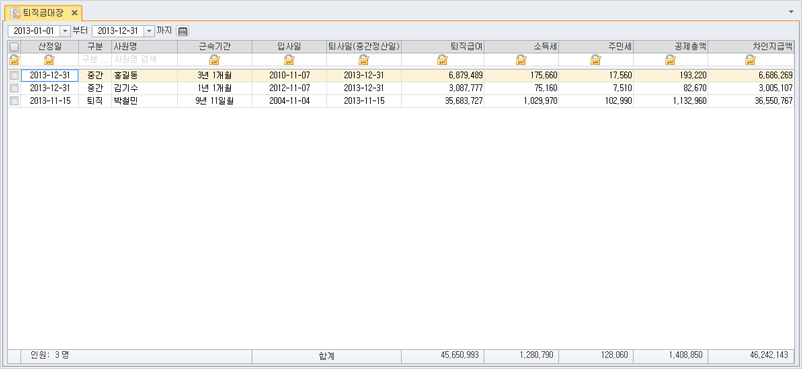Select the 김기수 row name cell
802x369 pixels.
pyautogui.click(x=144, y=88)
